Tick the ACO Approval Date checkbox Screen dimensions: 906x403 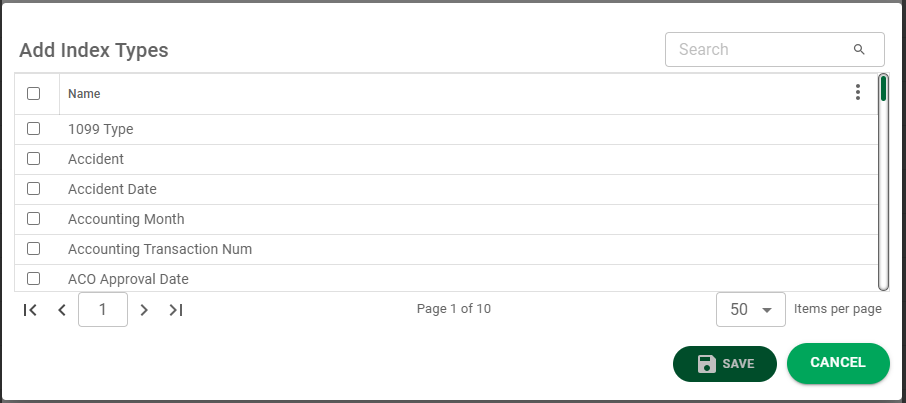coord(34,279)
